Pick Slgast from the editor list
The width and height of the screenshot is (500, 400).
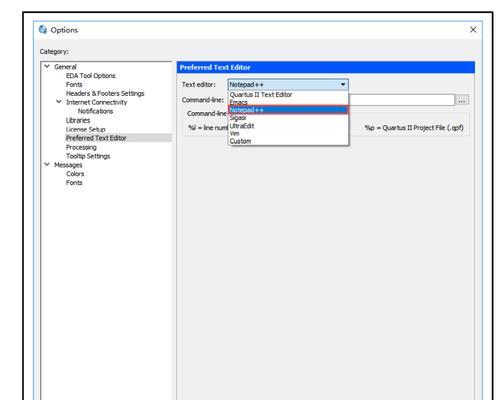pyautogui.click(x=288, y=118)
